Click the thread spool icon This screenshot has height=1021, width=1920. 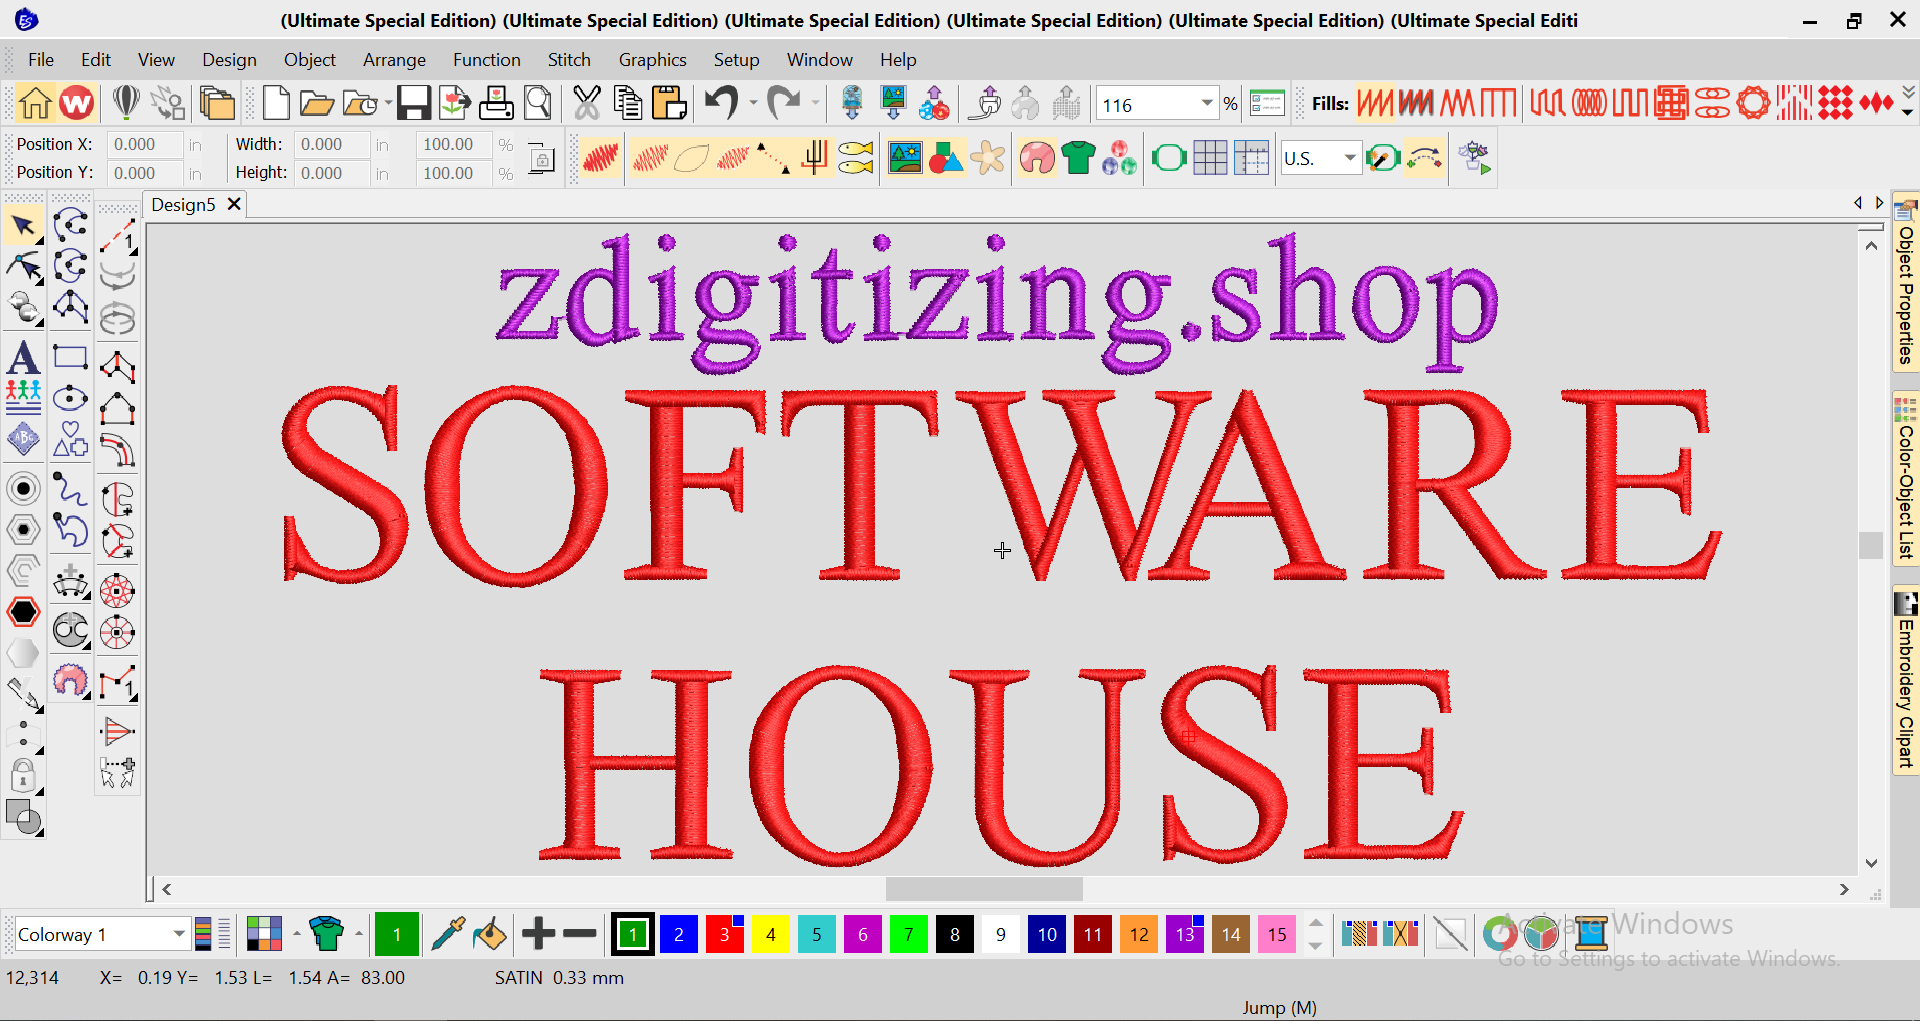tap(1590, 934)
